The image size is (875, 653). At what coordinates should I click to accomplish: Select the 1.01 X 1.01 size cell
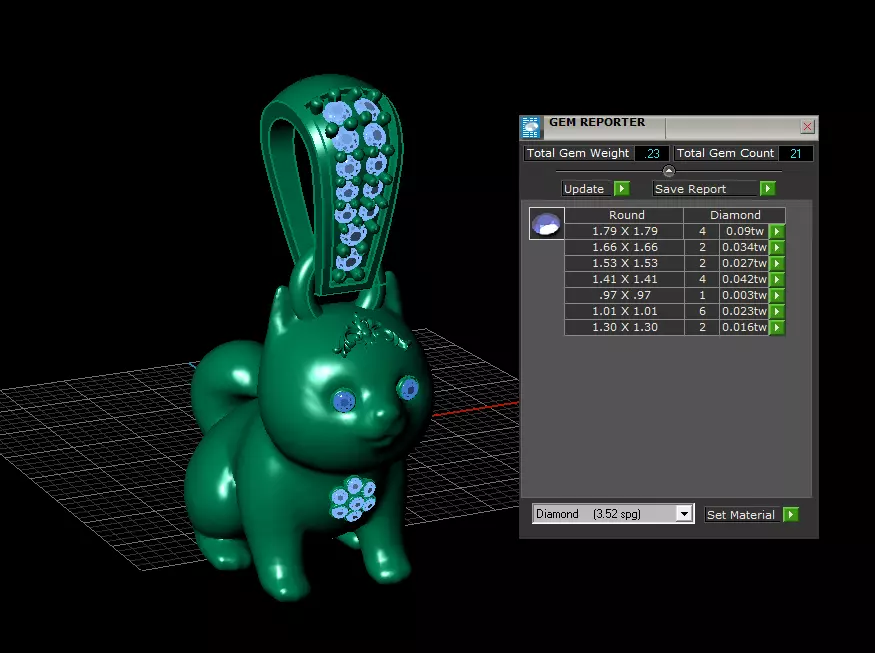pyautogui.click(x=624, y=311)
